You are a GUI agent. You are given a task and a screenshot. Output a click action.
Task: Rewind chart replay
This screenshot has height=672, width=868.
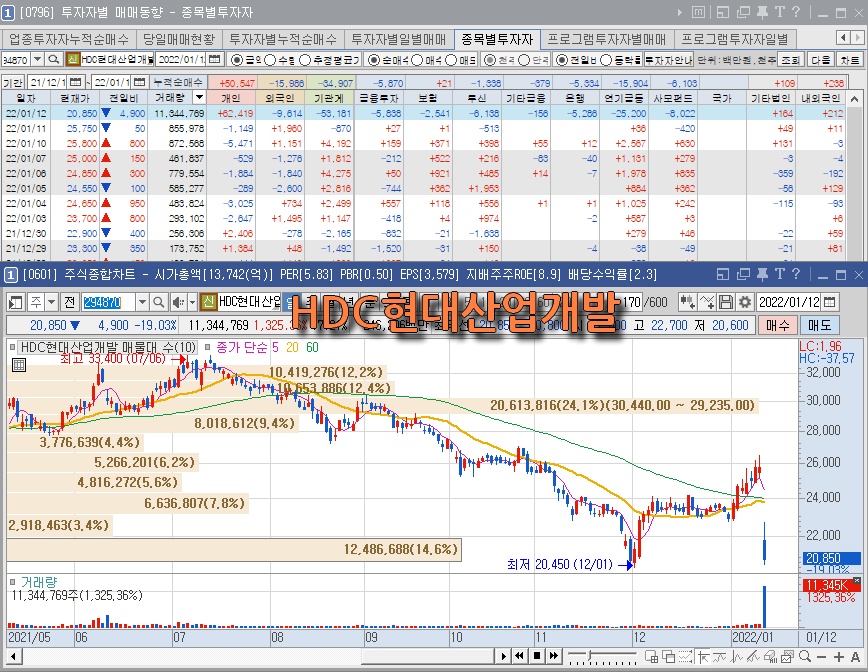click(519, 657)
